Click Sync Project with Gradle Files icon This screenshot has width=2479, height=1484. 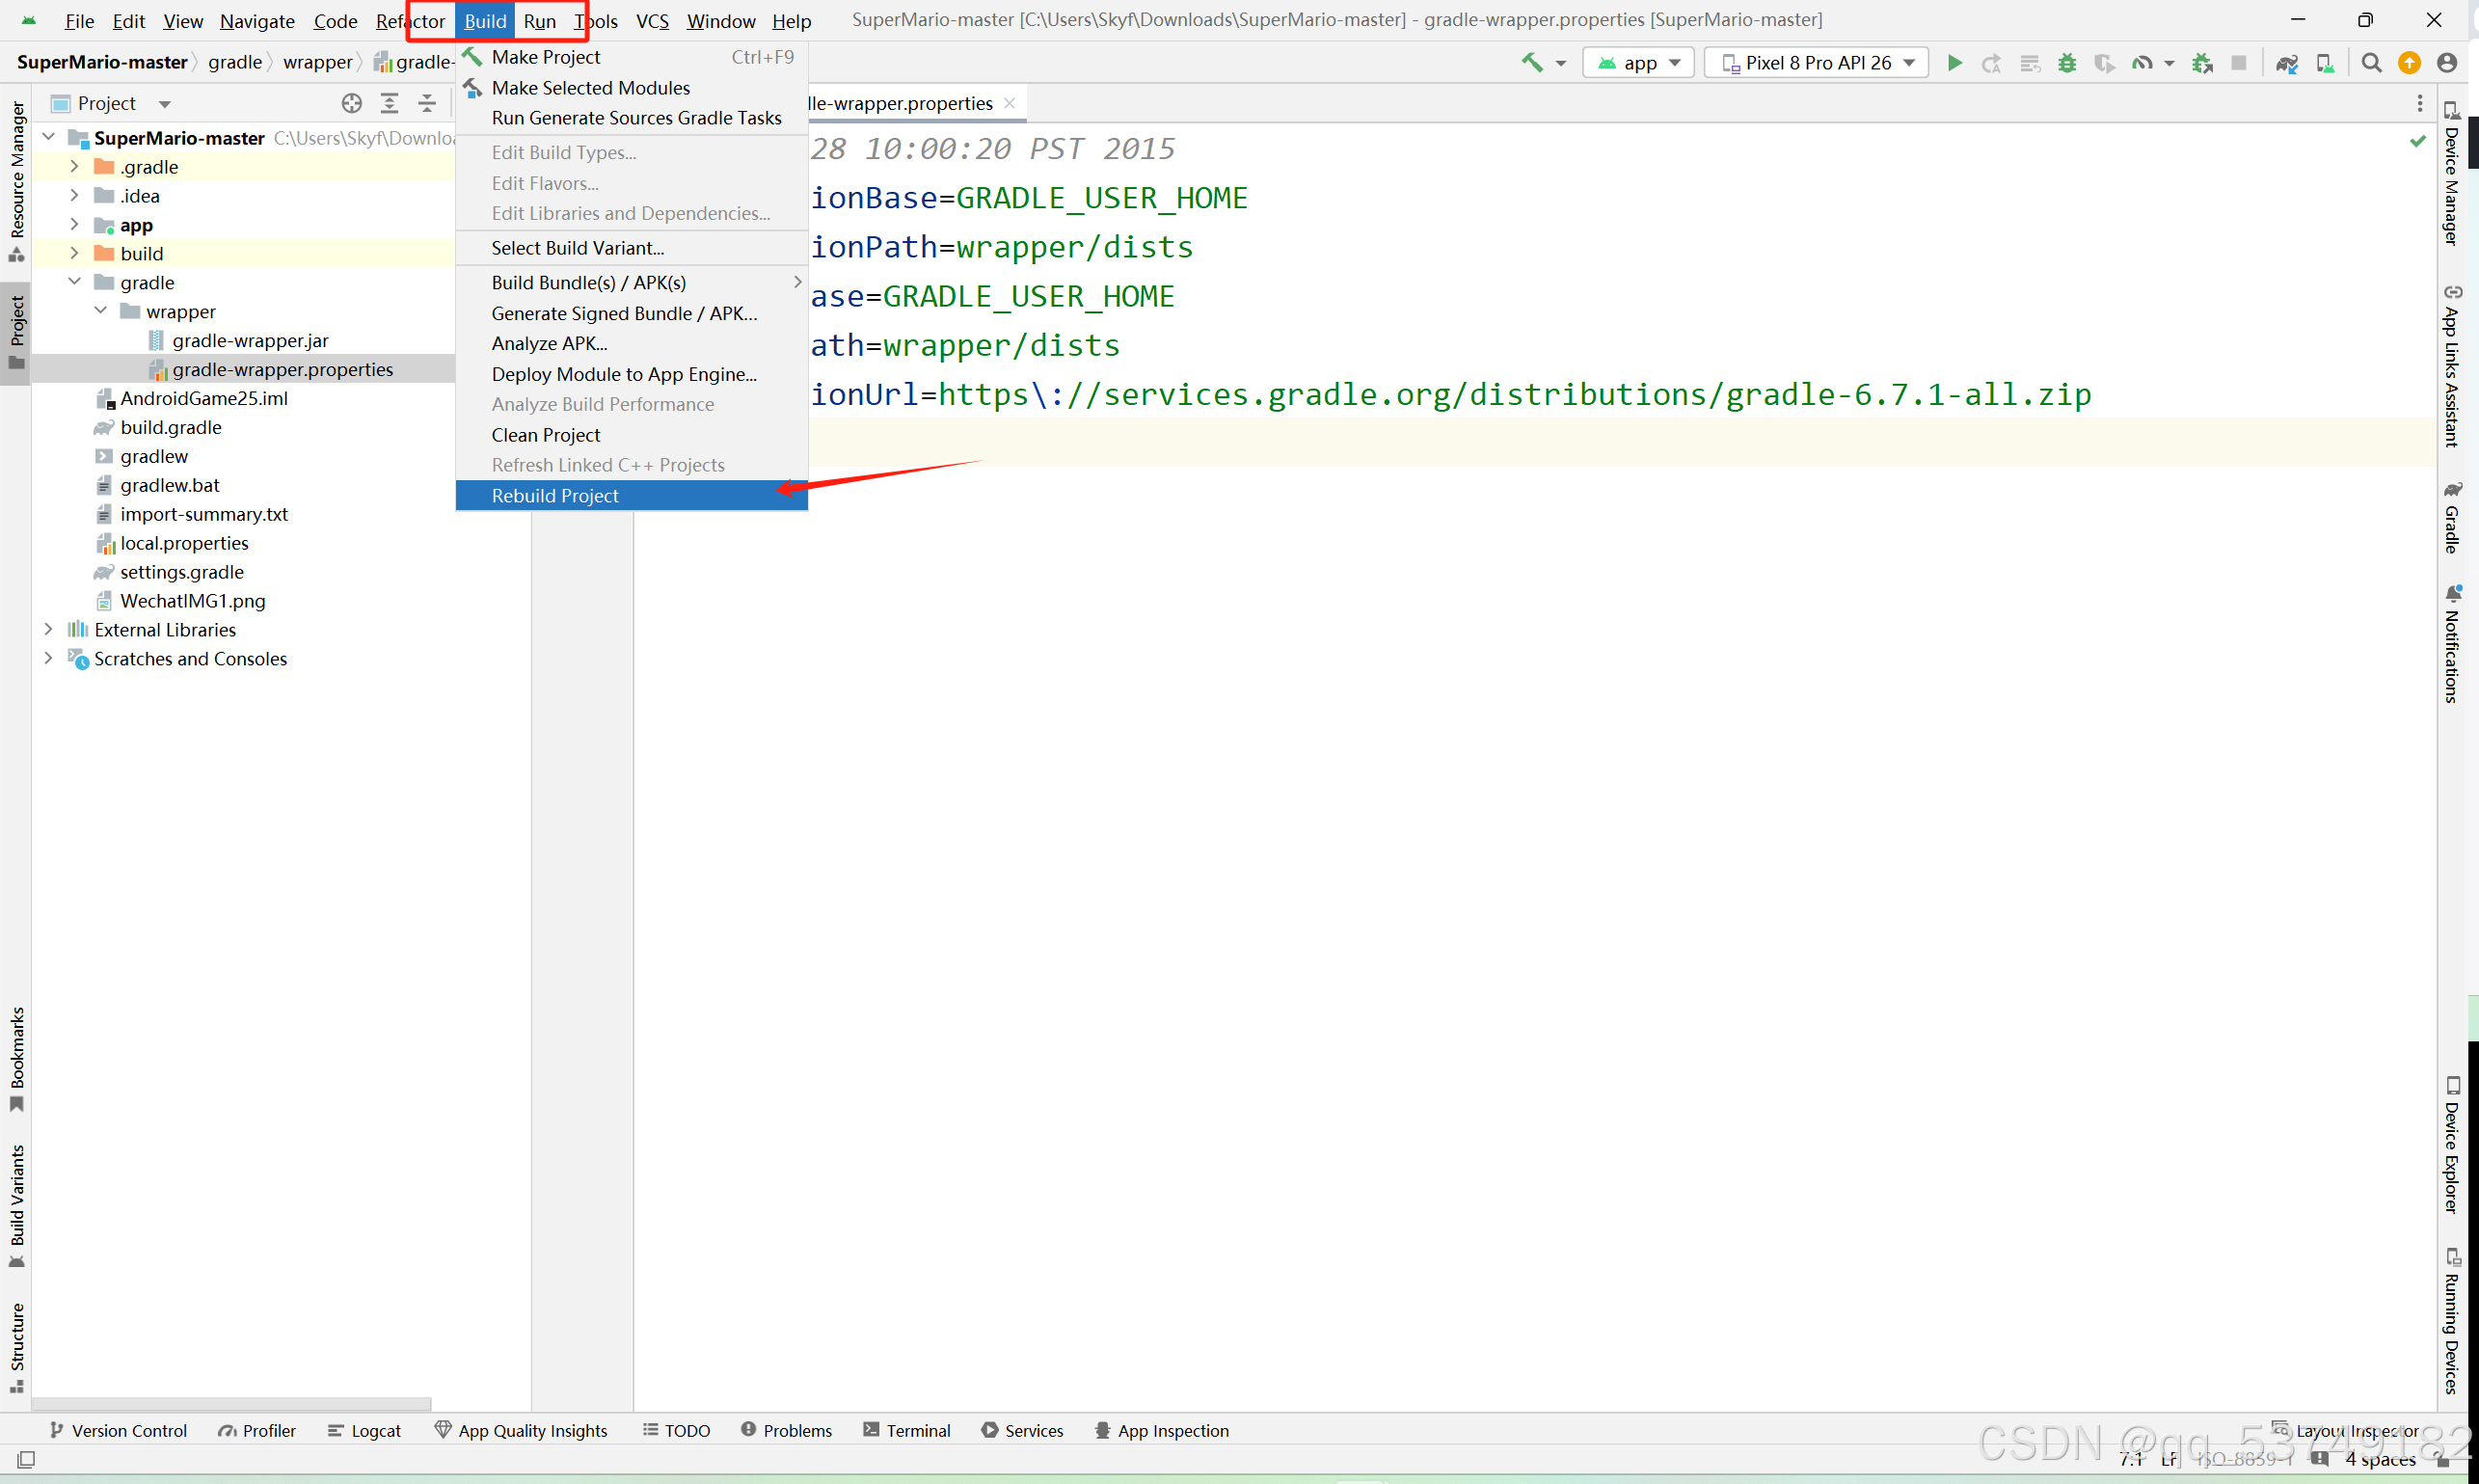[x=2286, y=63]
